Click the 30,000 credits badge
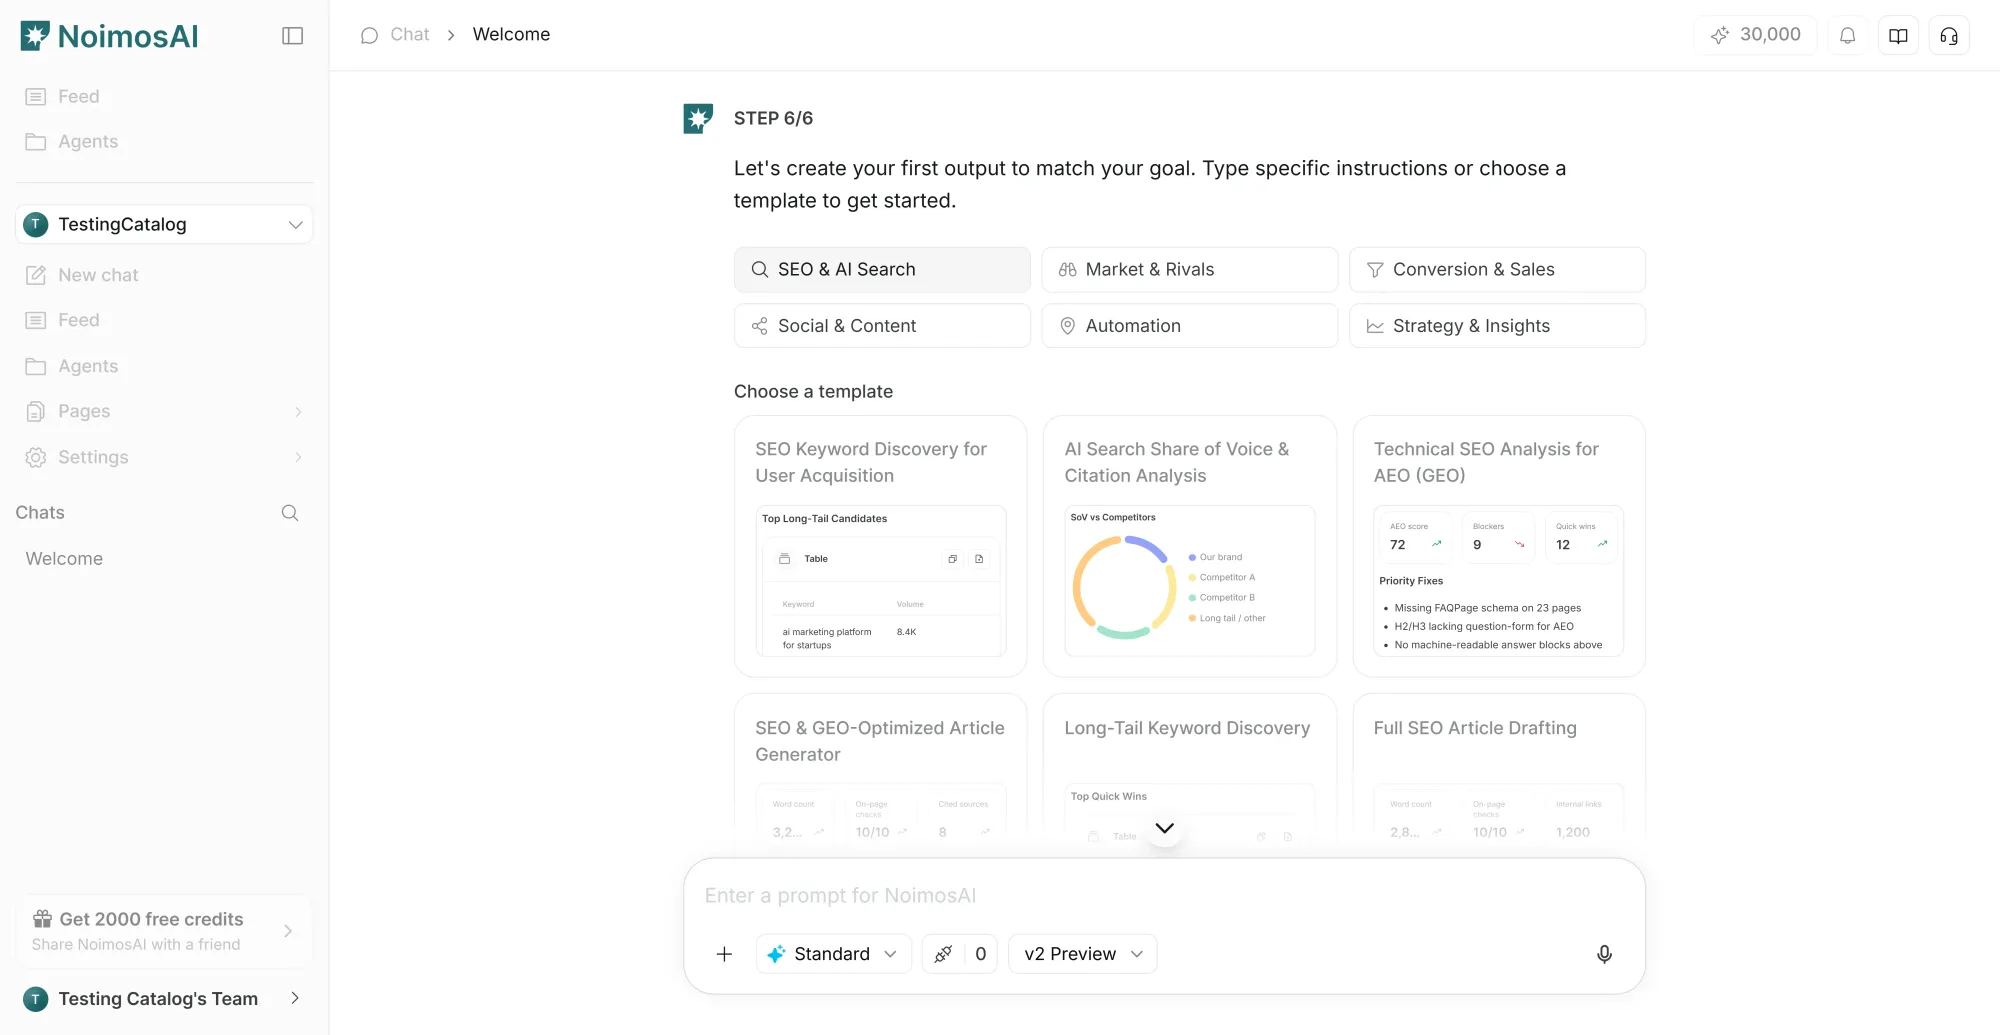2000x1035 pixels. pos(1756,35)
